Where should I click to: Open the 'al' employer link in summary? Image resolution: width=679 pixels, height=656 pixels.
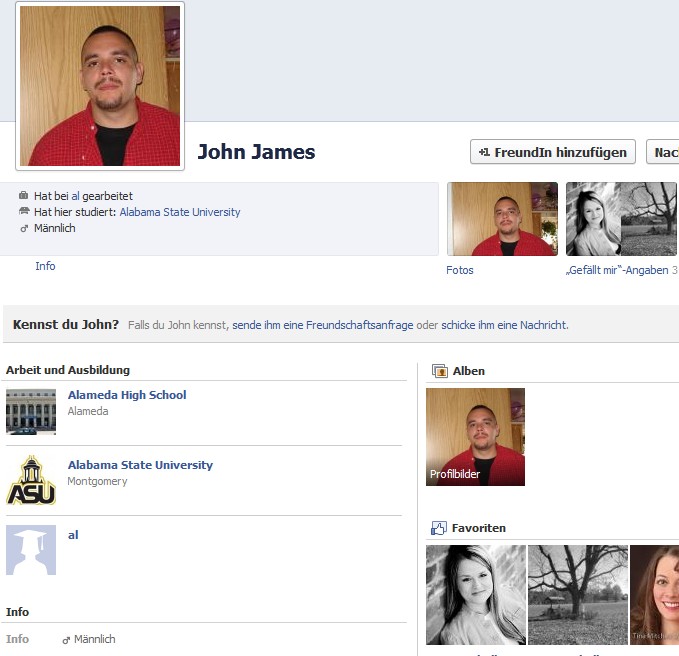pos(75,196)
